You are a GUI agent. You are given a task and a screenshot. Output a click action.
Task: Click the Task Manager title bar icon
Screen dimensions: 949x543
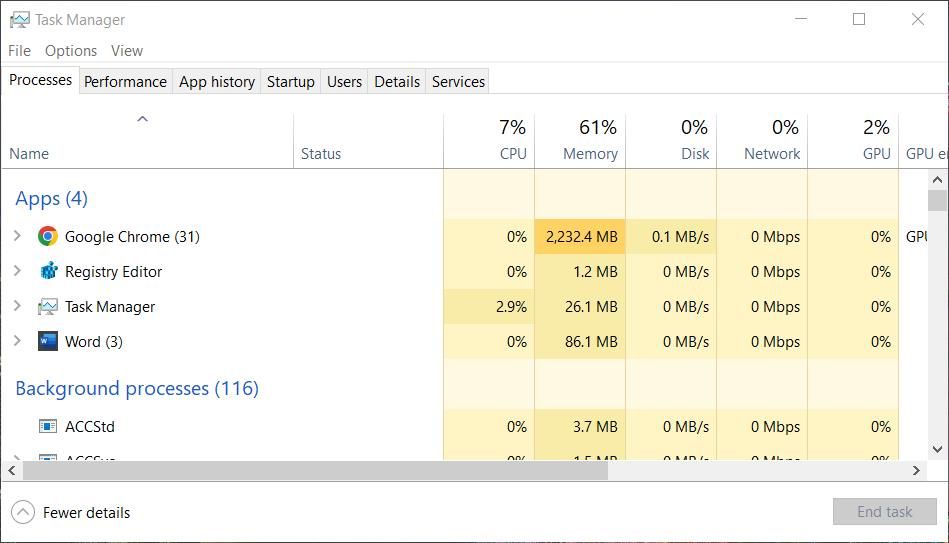[19, 19]
